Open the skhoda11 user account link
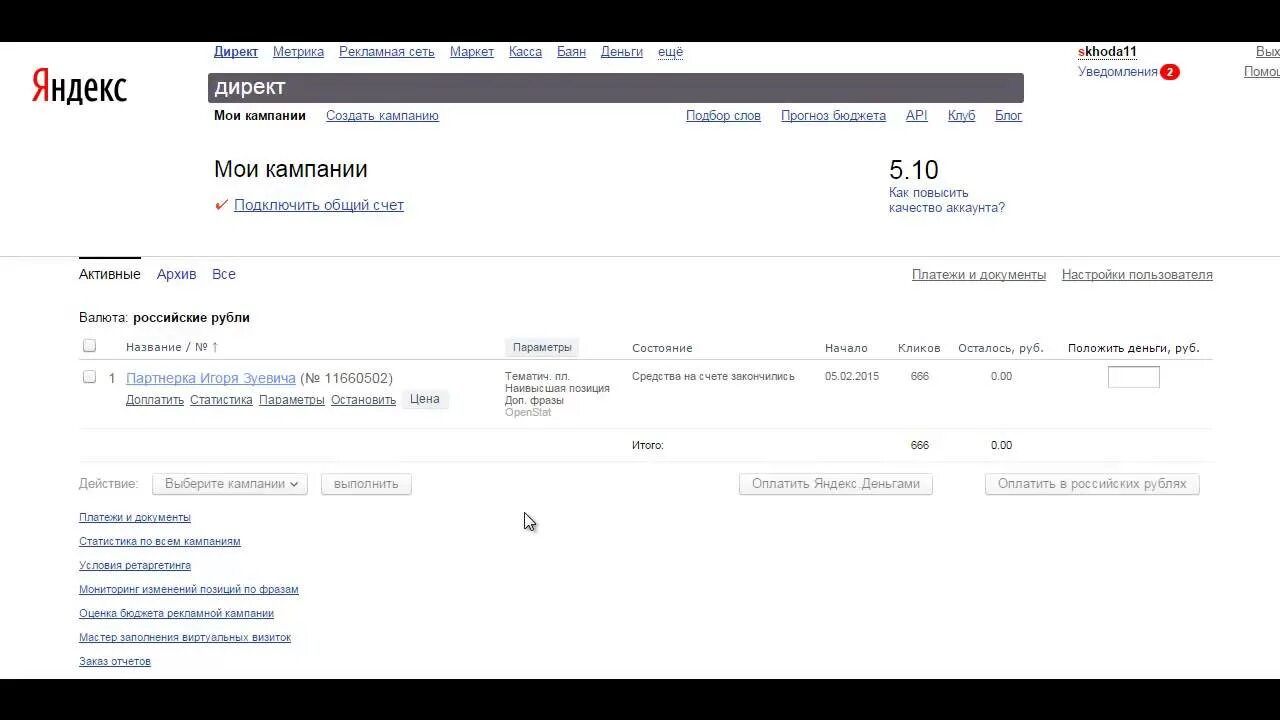 [x=1107, y=52]
